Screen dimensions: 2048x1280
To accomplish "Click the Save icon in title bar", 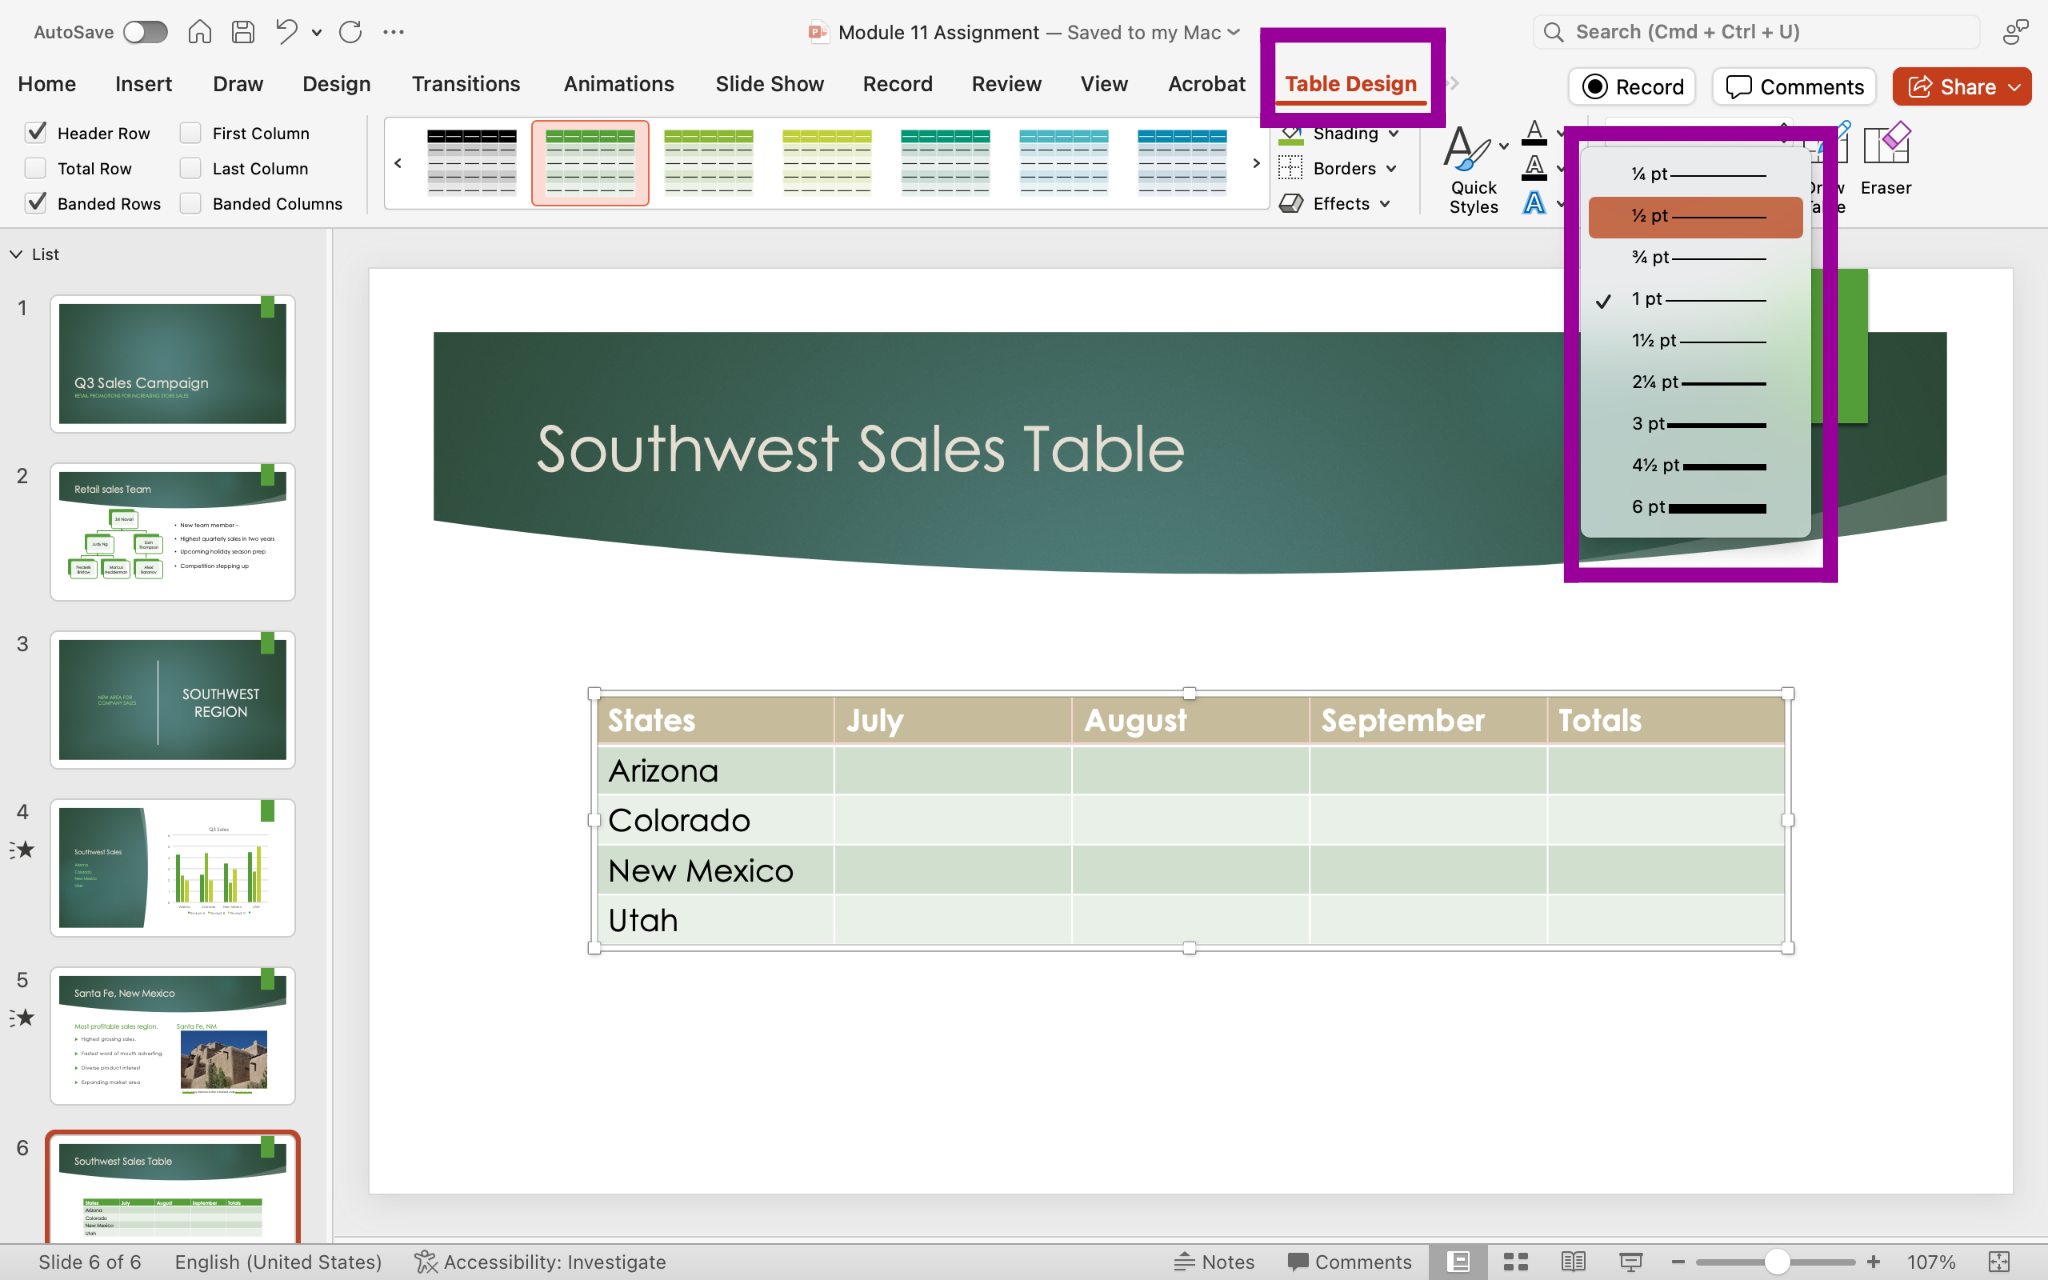I will coord(243,32).
